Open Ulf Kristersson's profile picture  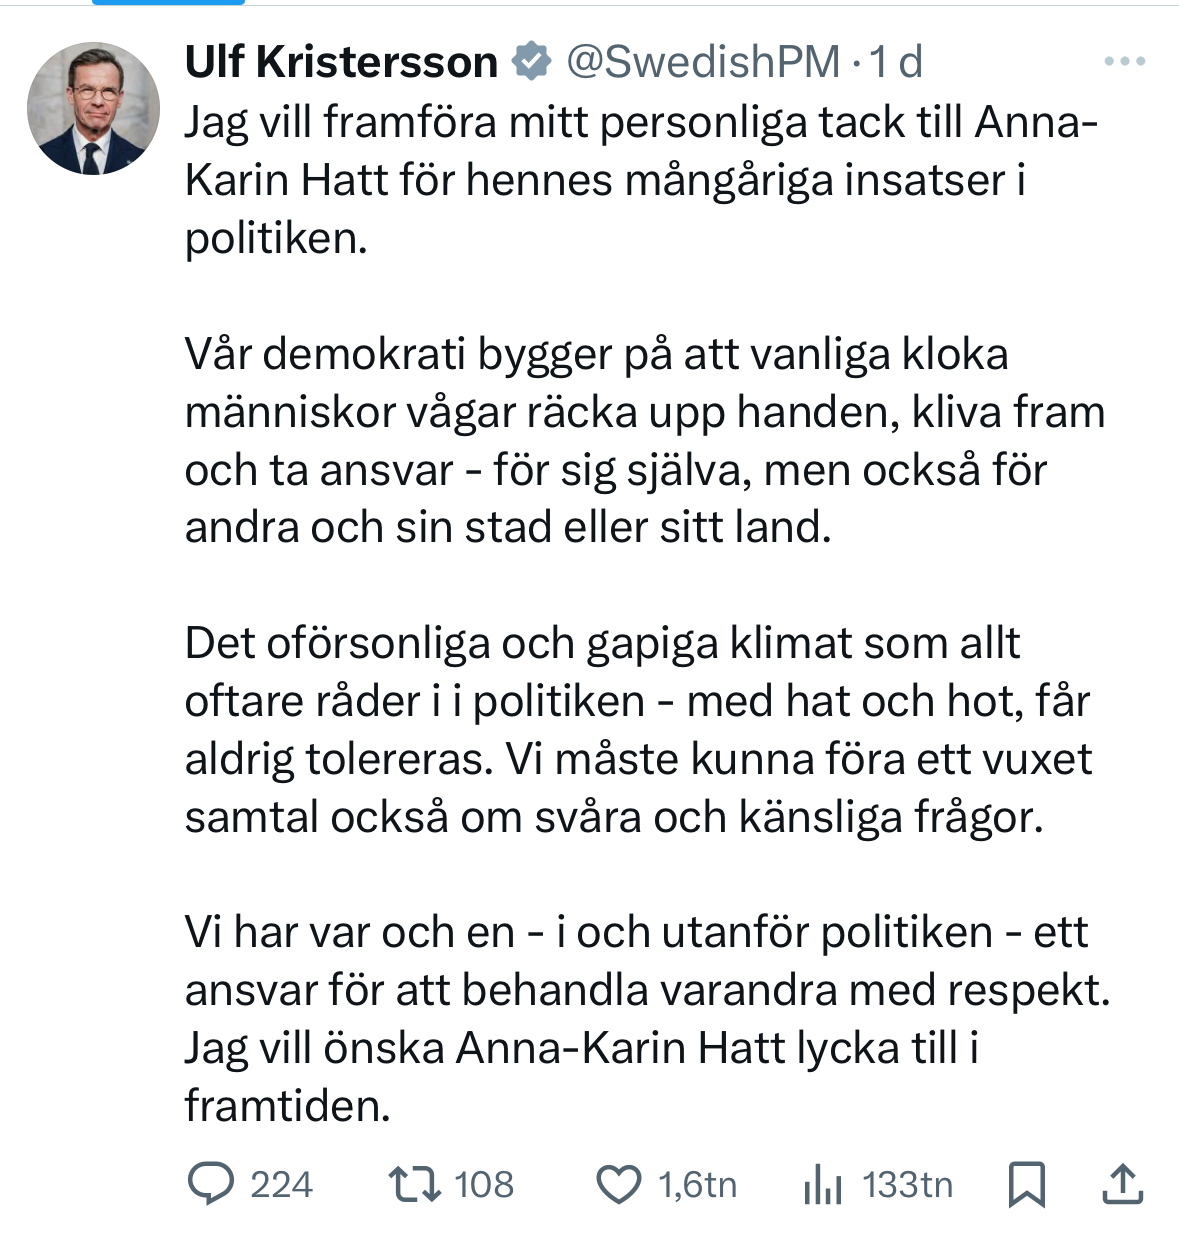pyautogui.click(x=93, y=108)
